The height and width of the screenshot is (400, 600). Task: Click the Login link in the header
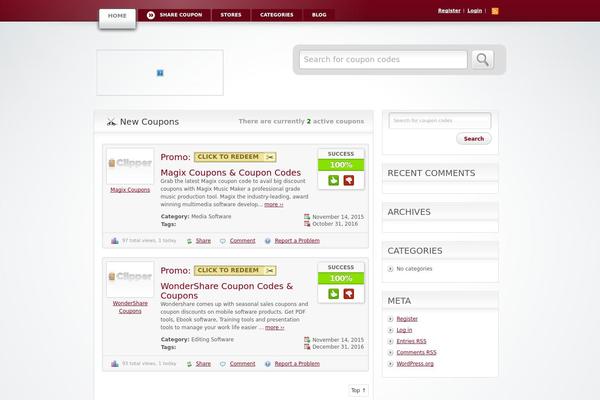474,11
